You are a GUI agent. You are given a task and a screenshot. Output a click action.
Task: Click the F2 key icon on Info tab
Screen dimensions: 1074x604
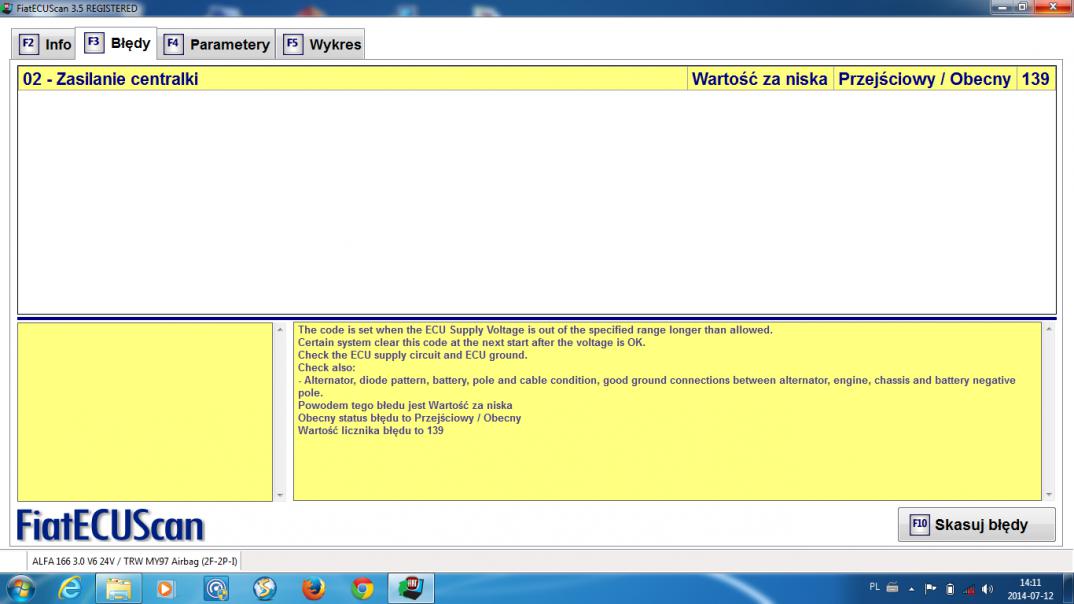click(28, 44)
